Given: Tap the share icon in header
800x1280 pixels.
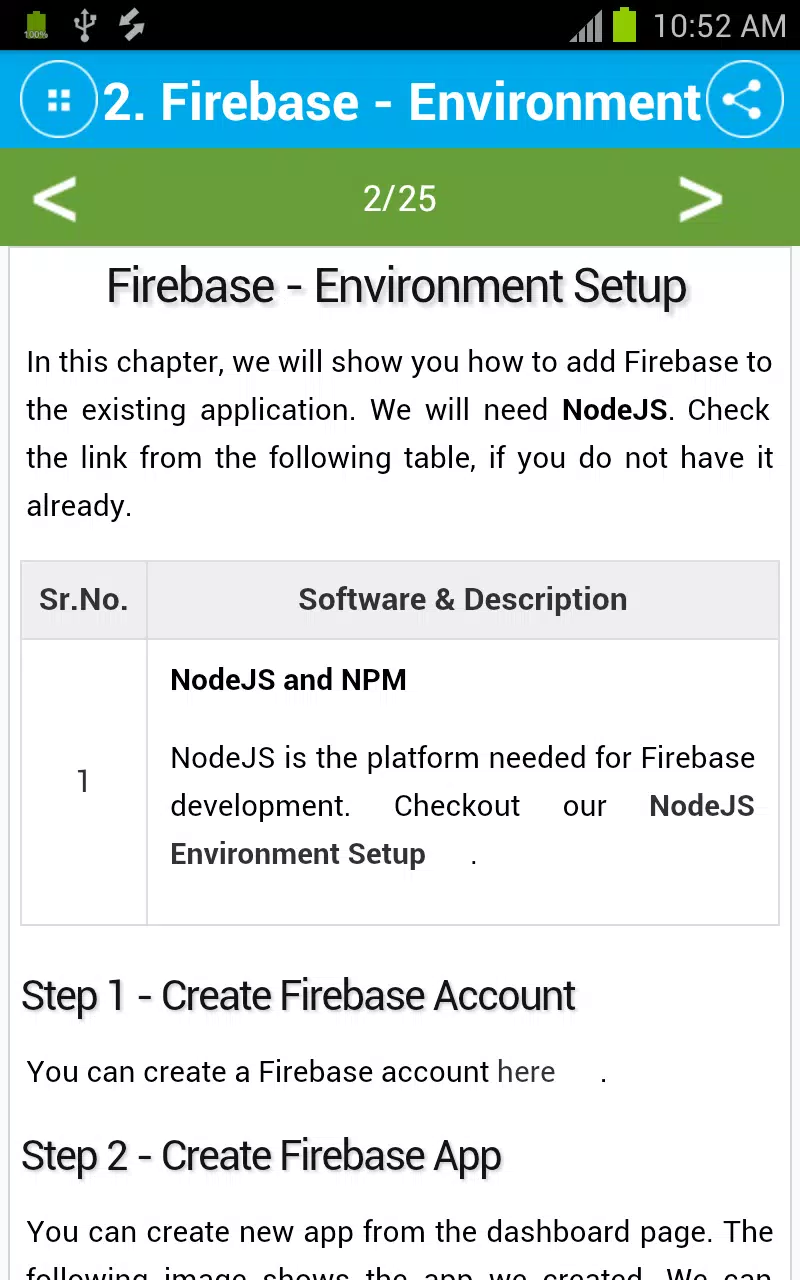Looking at the screenshot, I should tap(744, 99).
